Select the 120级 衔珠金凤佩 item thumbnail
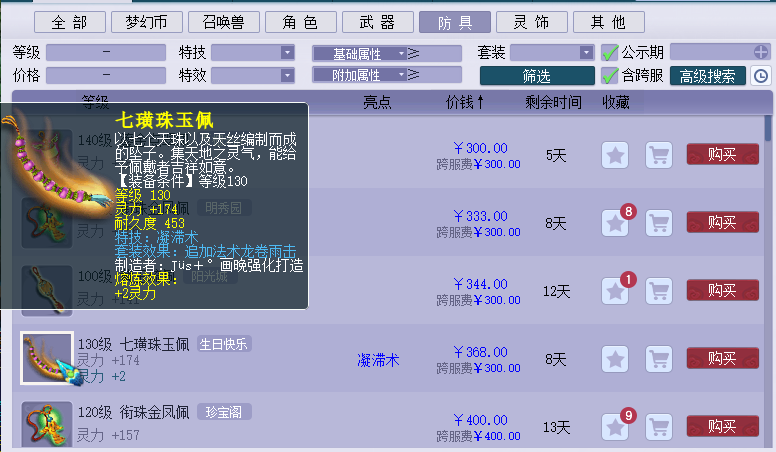This screenshot has width=776, height=452. [47, 425]
